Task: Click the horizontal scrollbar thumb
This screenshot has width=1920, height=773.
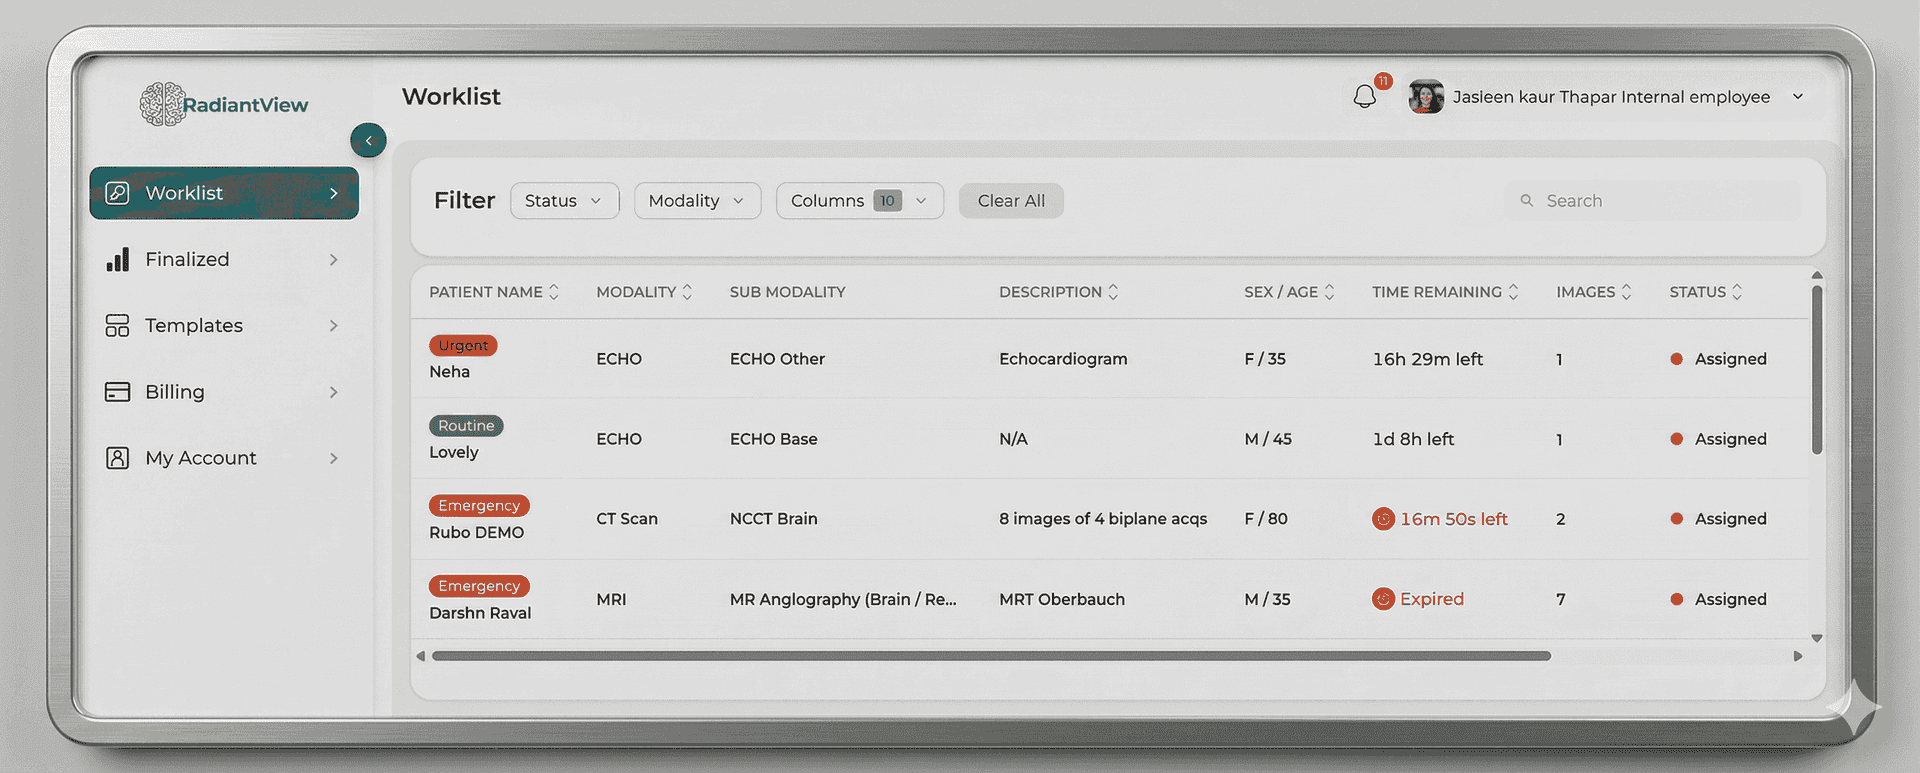Action: (991, 656)
